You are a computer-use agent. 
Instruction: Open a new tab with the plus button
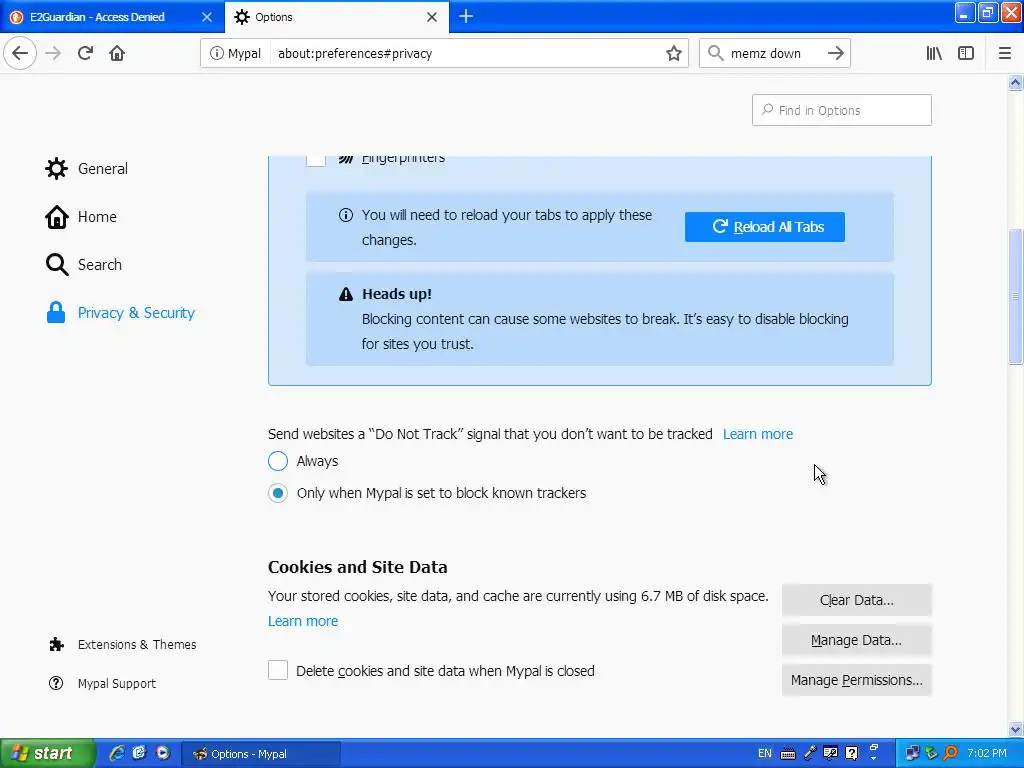tap(466, 16)
